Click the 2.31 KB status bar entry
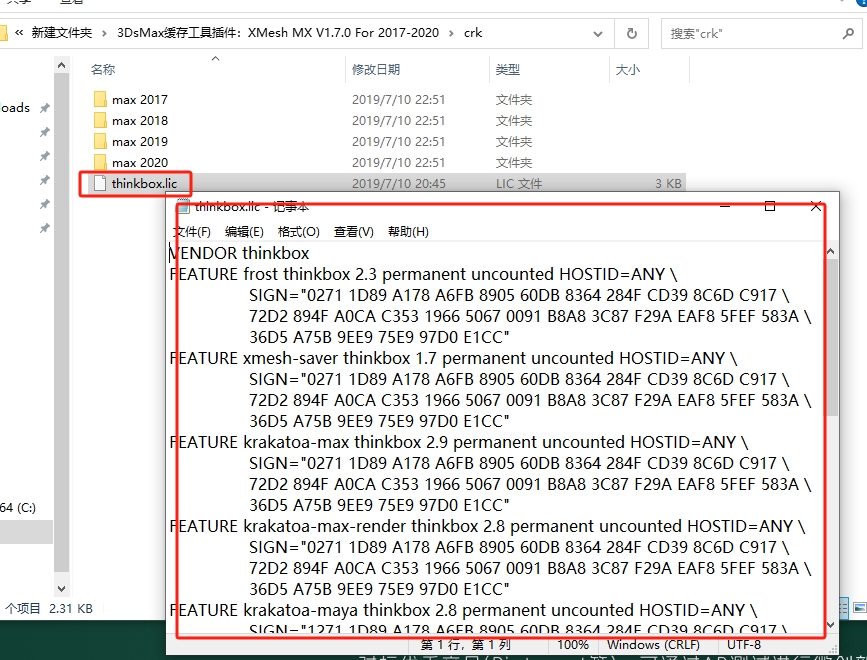Image resolution: width=867 pixels, height=660 pixels. tap(71, 609)
